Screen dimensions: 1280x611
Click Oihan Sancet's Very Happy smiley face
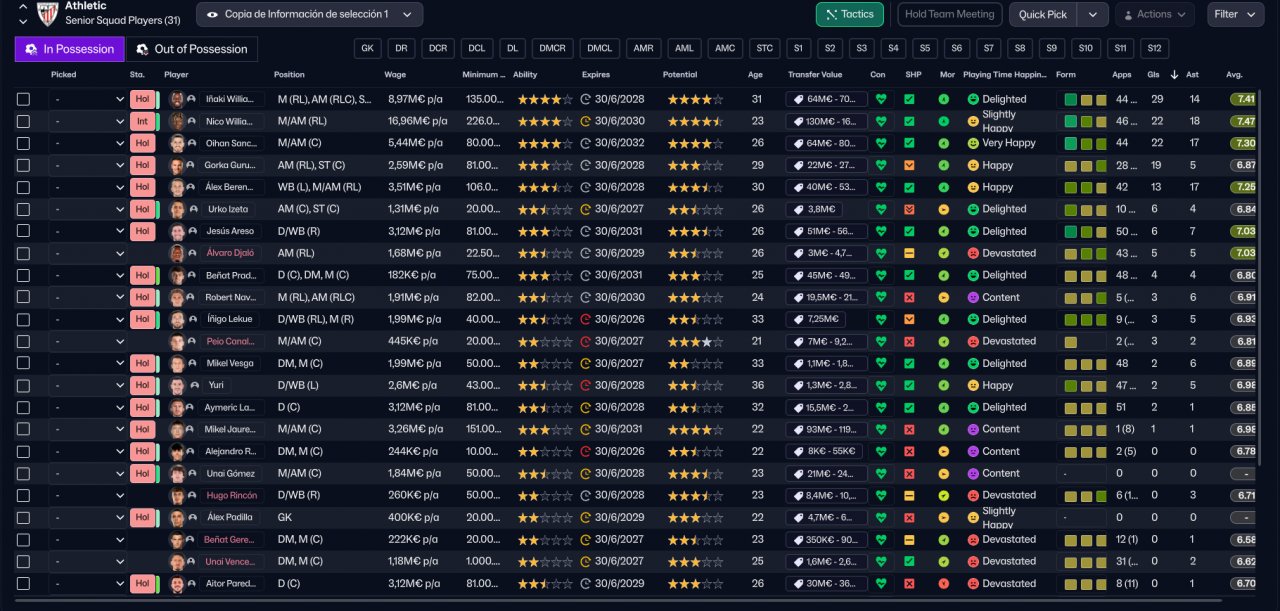[x=973, y=143]
